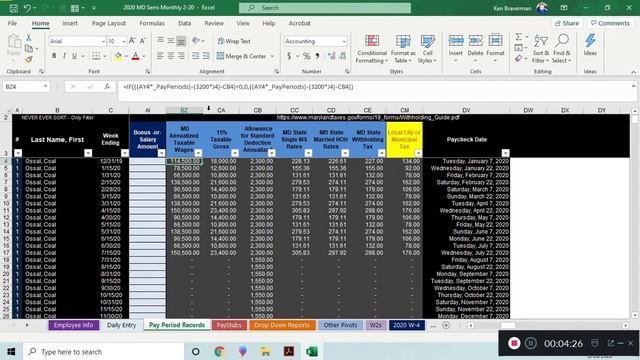Open filter dropdown for Local City Tax column
Screen dimensions: 640x360
(x=418, y=153)
